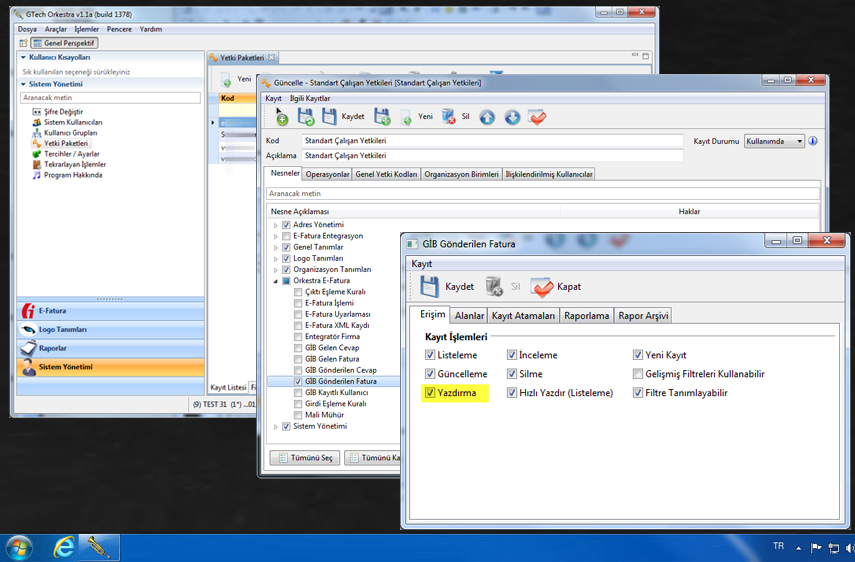The height and width of the screenshot is (562, 855).
Task: Close the Yetki Paketleri tab
Action: pos(272,57)
